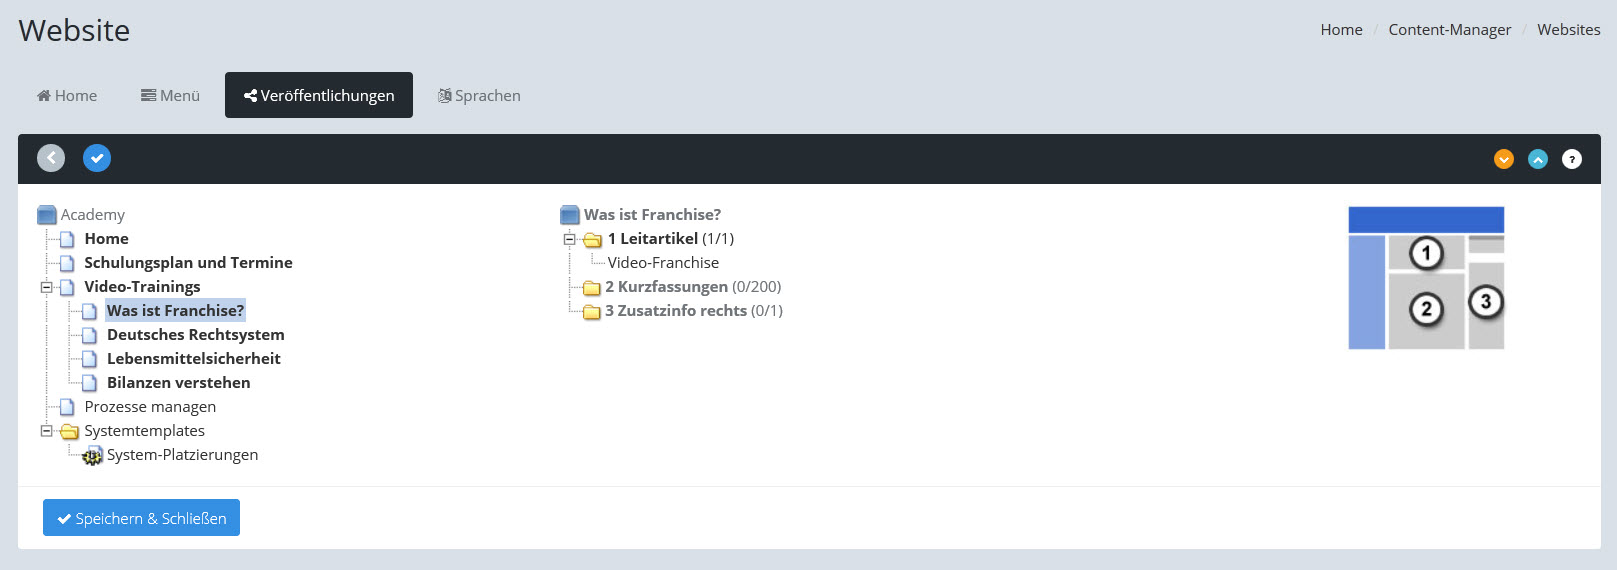Collapse the Systemtemplates tree node

[x=46, y=431]
